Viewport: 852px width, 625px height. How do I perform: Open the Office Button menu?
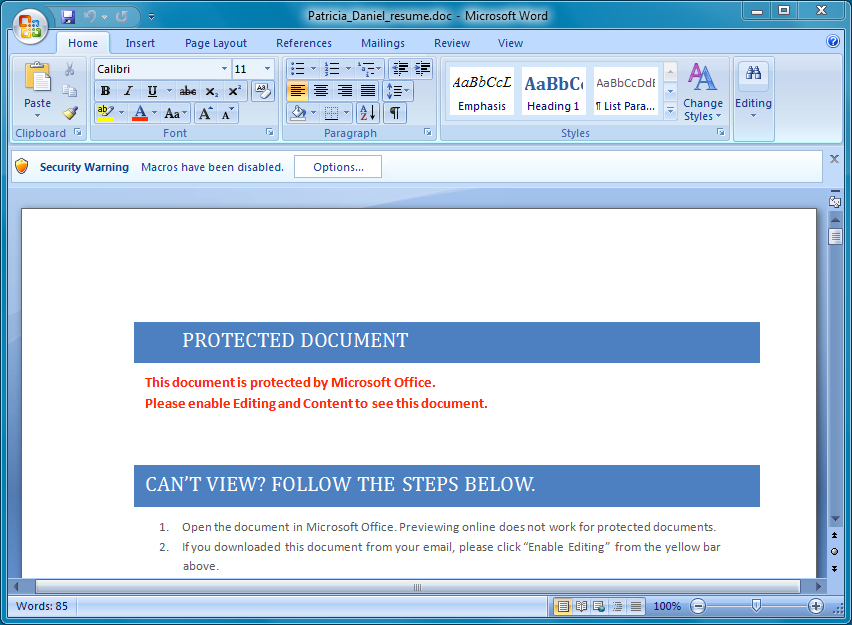30,26
